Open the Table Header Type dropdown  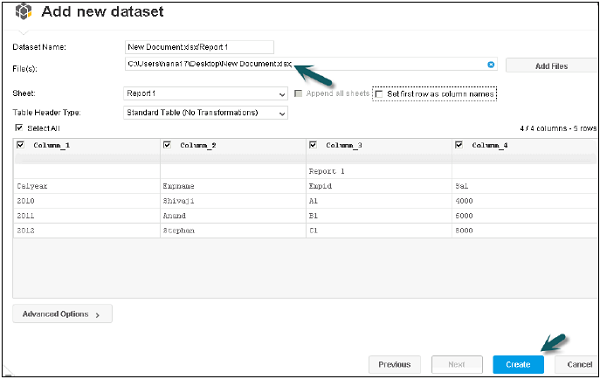[x=205, y=113]
